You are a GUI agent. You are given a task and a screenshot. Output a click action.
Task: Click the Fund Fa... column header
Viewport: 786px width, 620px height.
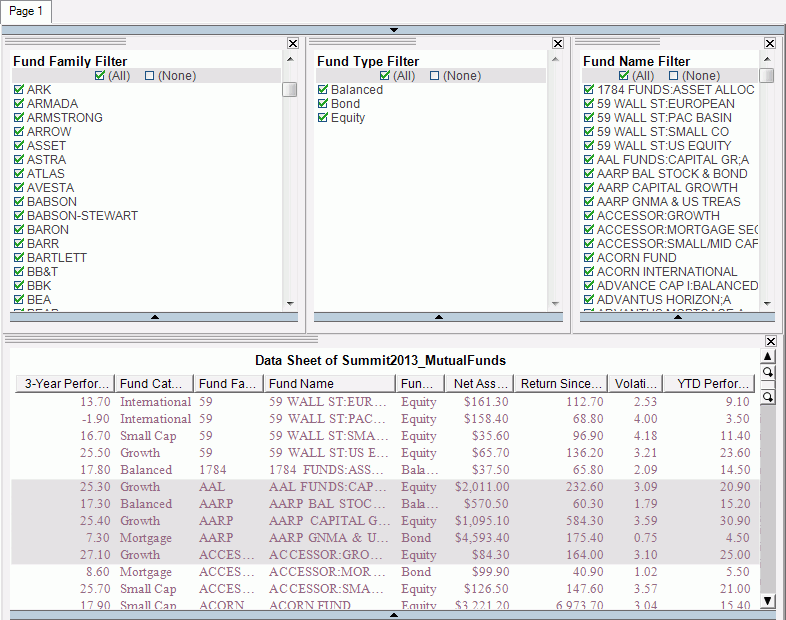(229, 383)
